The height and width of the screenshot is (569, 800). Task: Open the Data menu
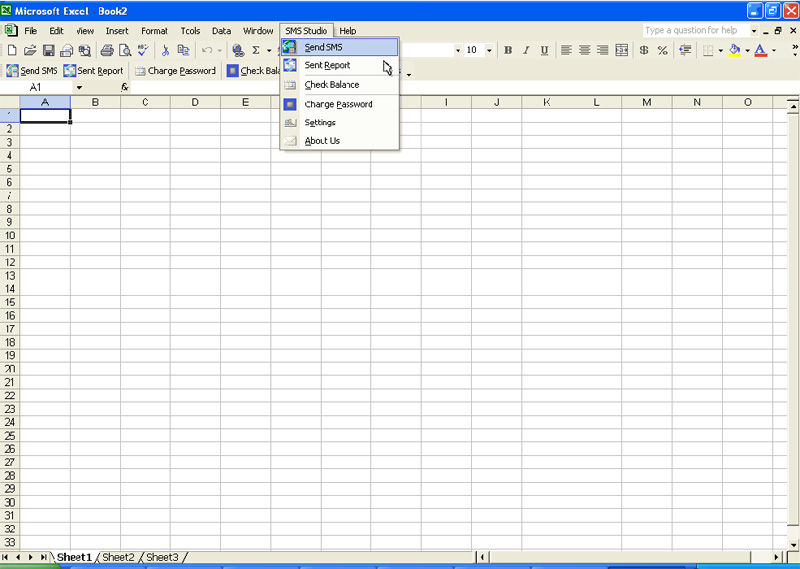[x=221, y=31]
